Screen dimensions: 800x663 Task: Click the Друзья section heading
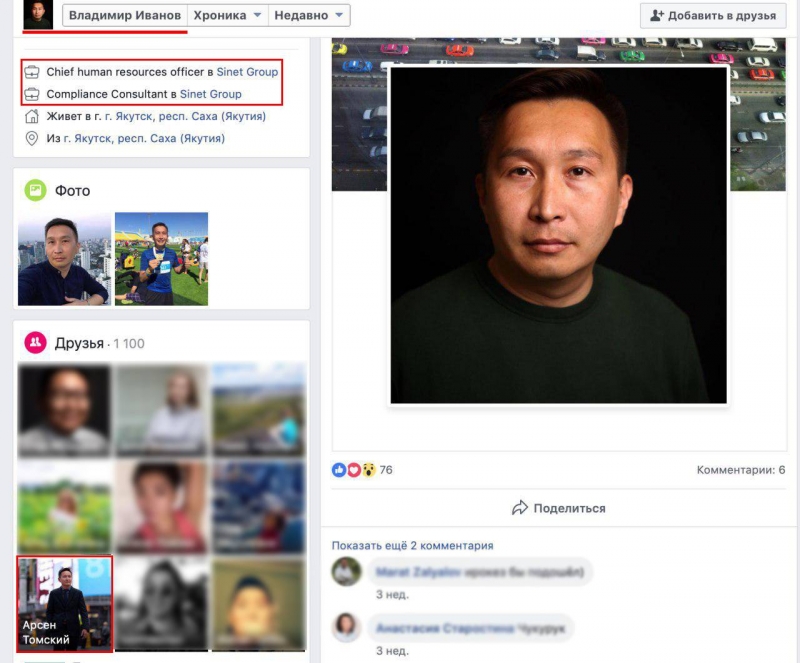80,343
